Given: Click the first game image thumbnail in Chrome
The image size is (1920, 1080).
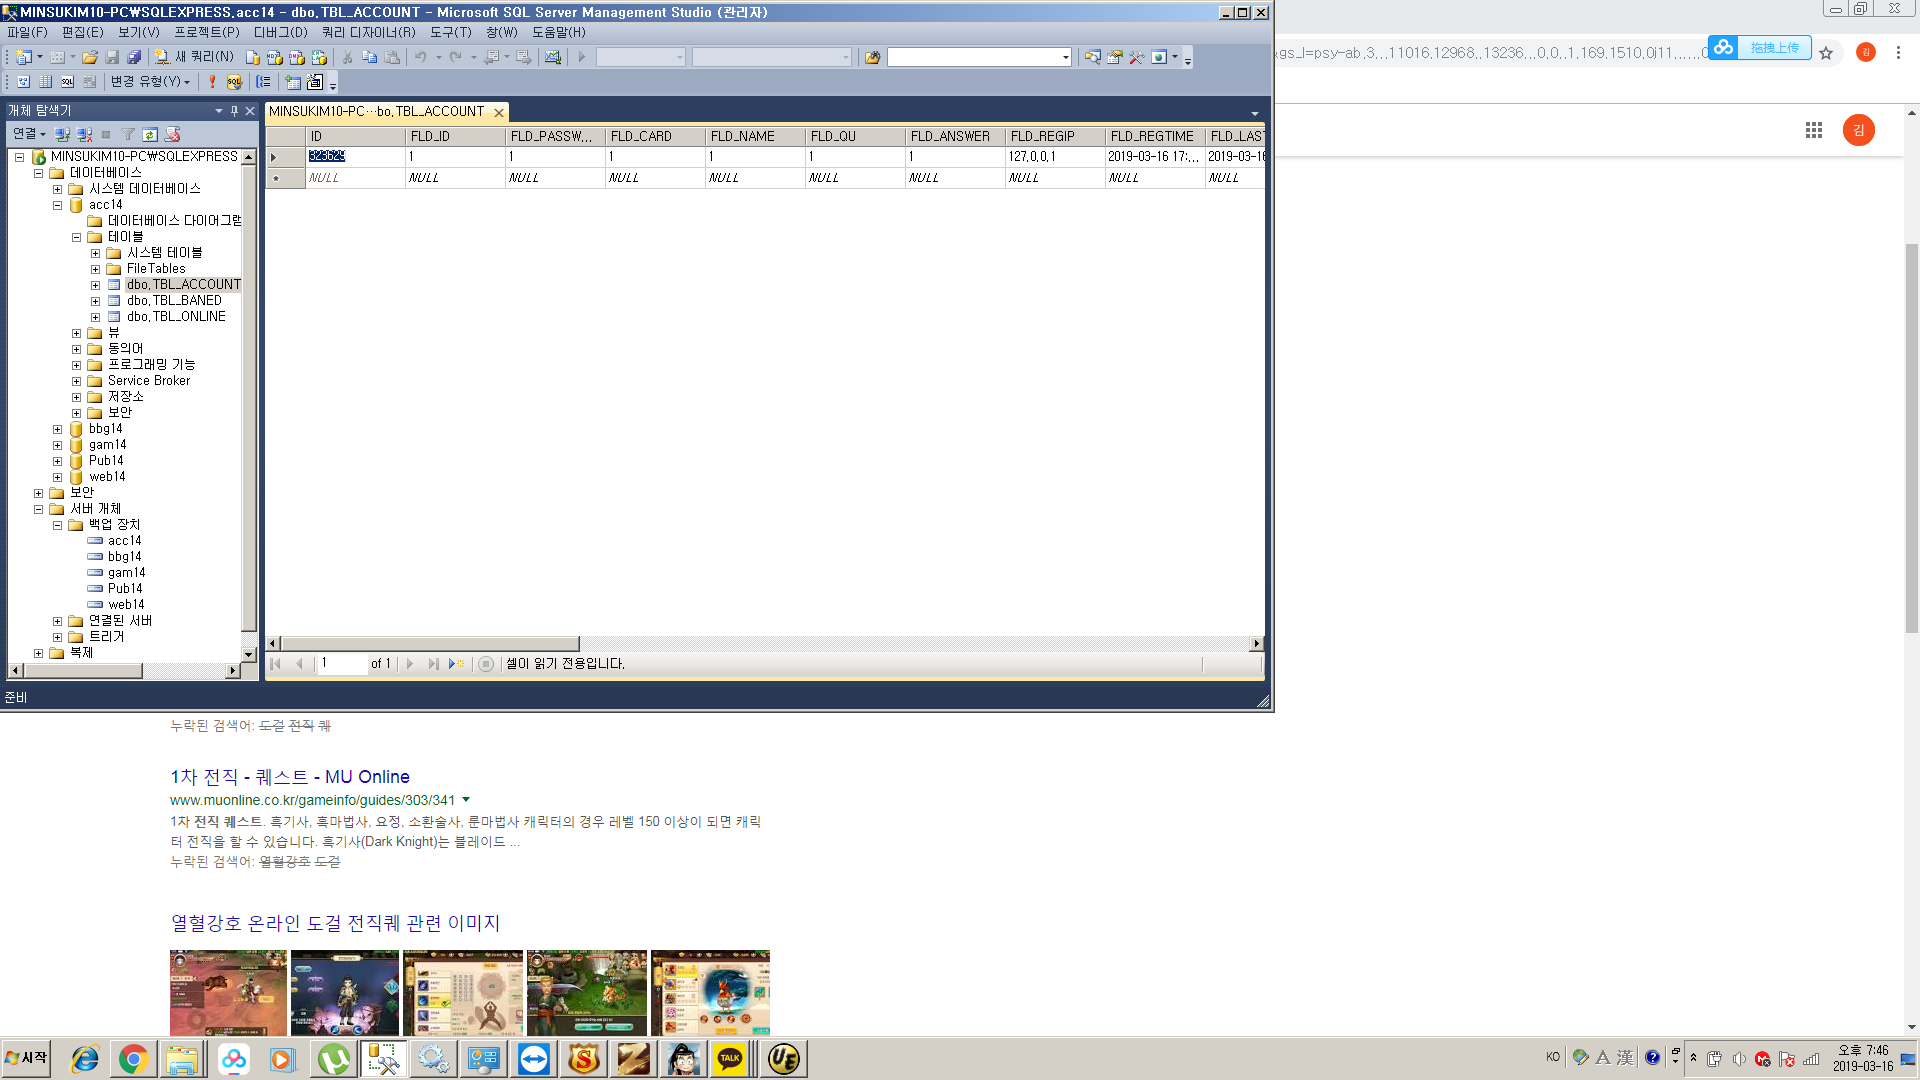Looking at the screenshot, I should 228,993.
